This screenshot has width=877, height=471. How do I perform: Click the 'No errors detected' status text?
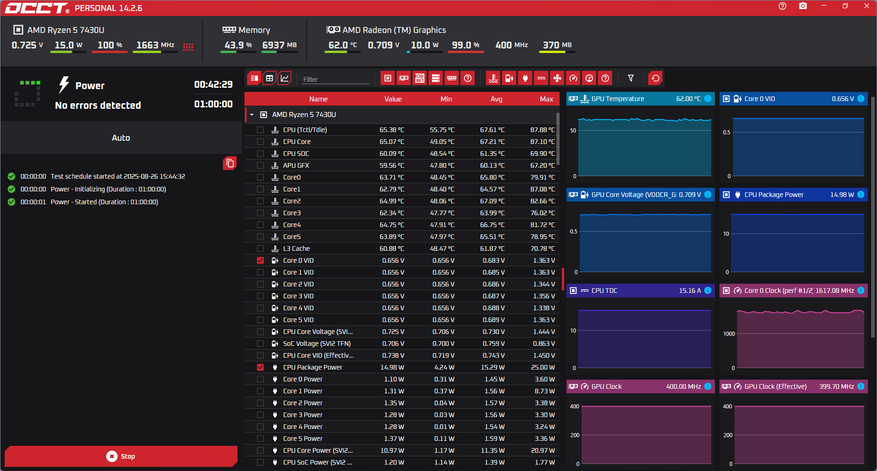click(98, 105)
